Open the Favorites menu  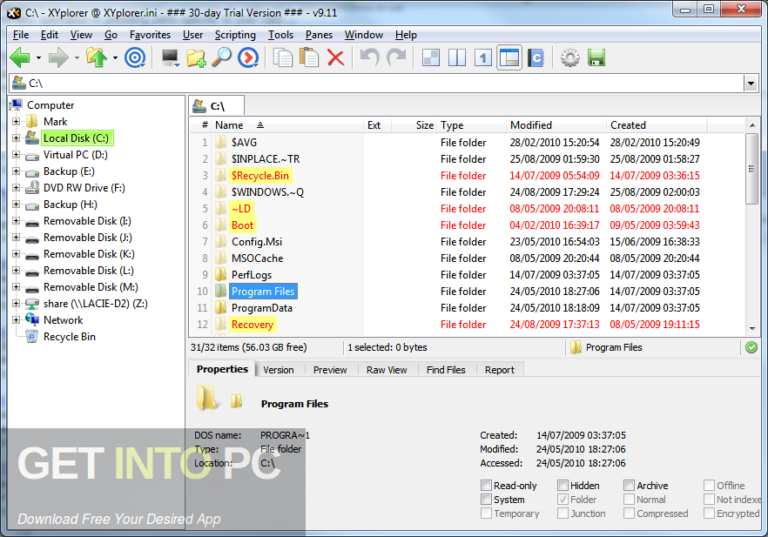150,35
